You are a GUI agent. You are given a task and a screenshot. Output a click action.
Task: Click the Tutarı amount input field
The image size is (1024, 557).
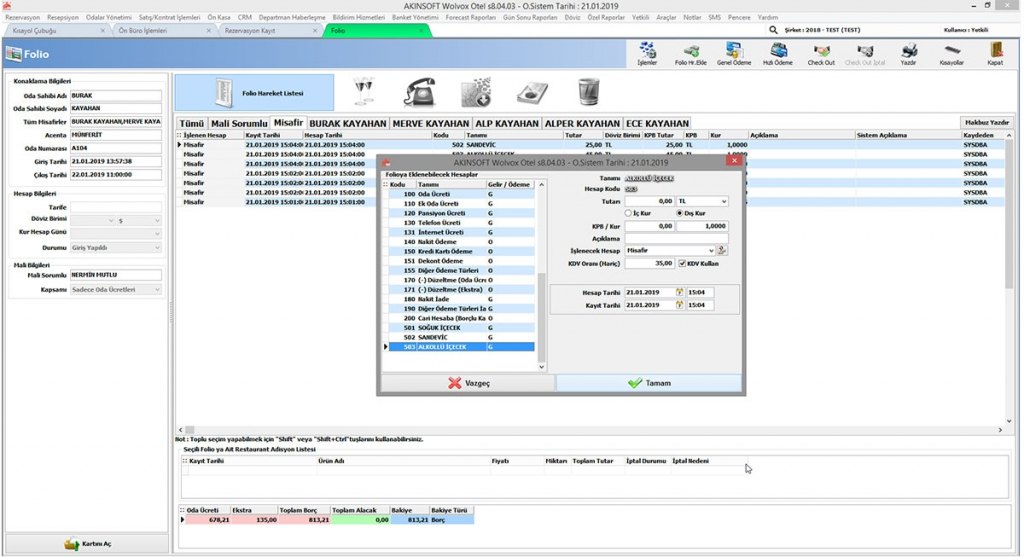click(x=649, y=201)
